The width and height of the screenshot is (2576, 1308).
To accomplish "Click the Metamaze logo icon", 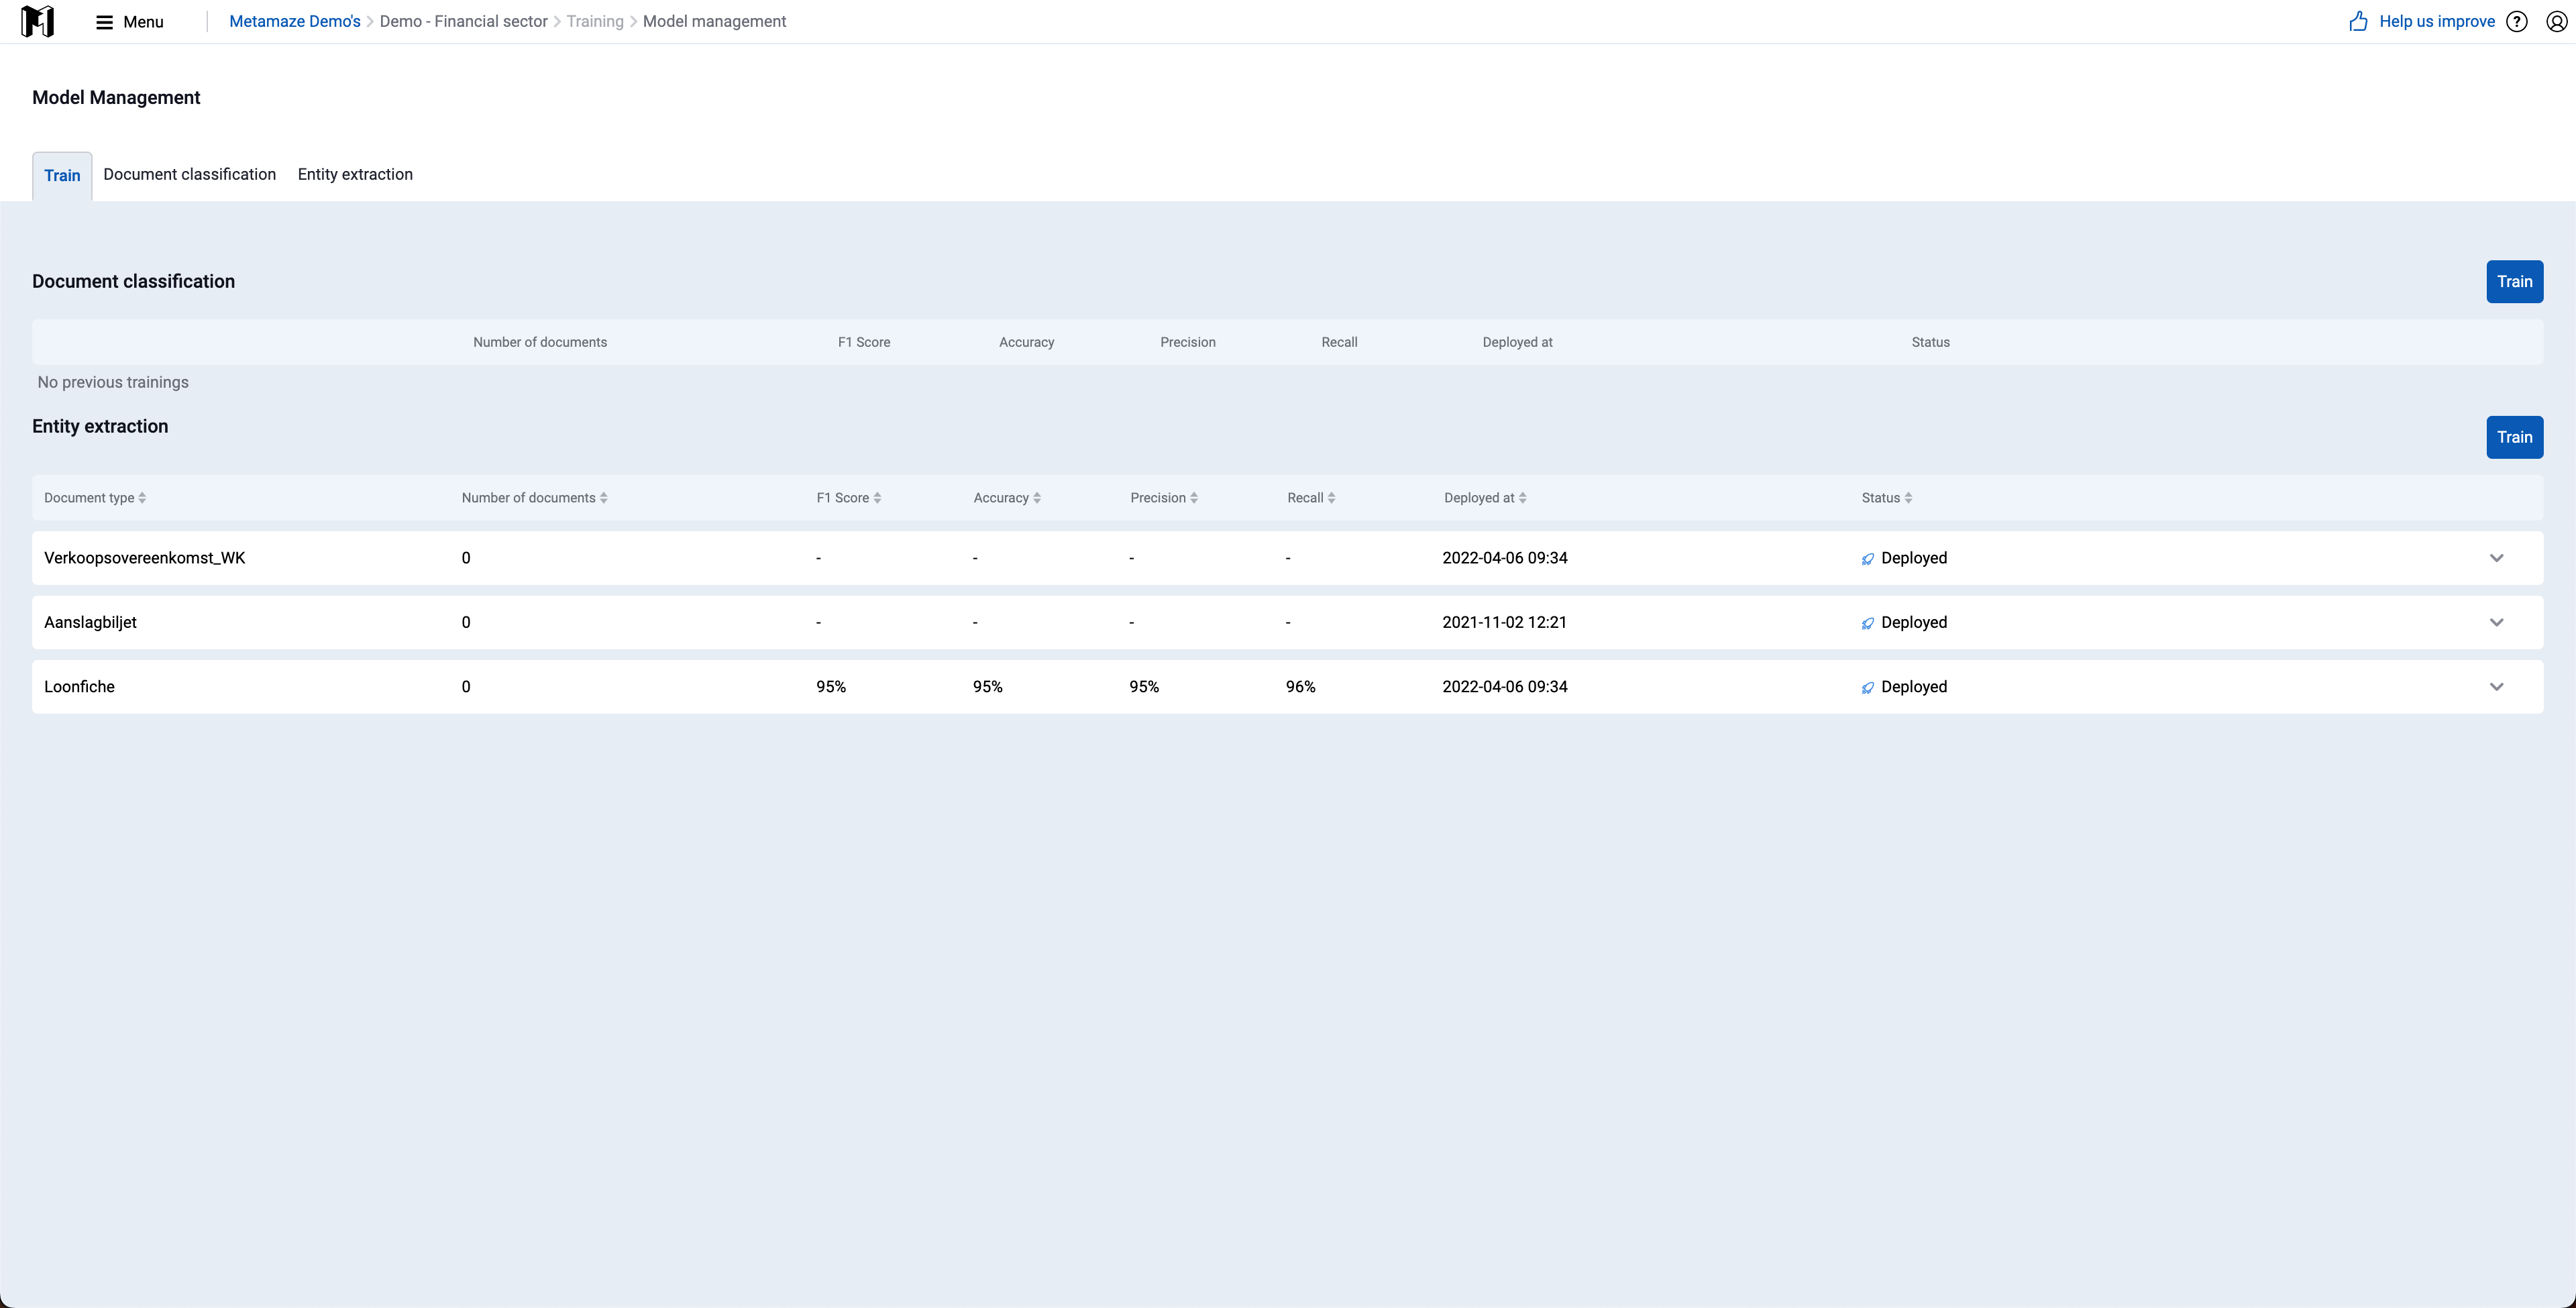I will coord(37,21).
